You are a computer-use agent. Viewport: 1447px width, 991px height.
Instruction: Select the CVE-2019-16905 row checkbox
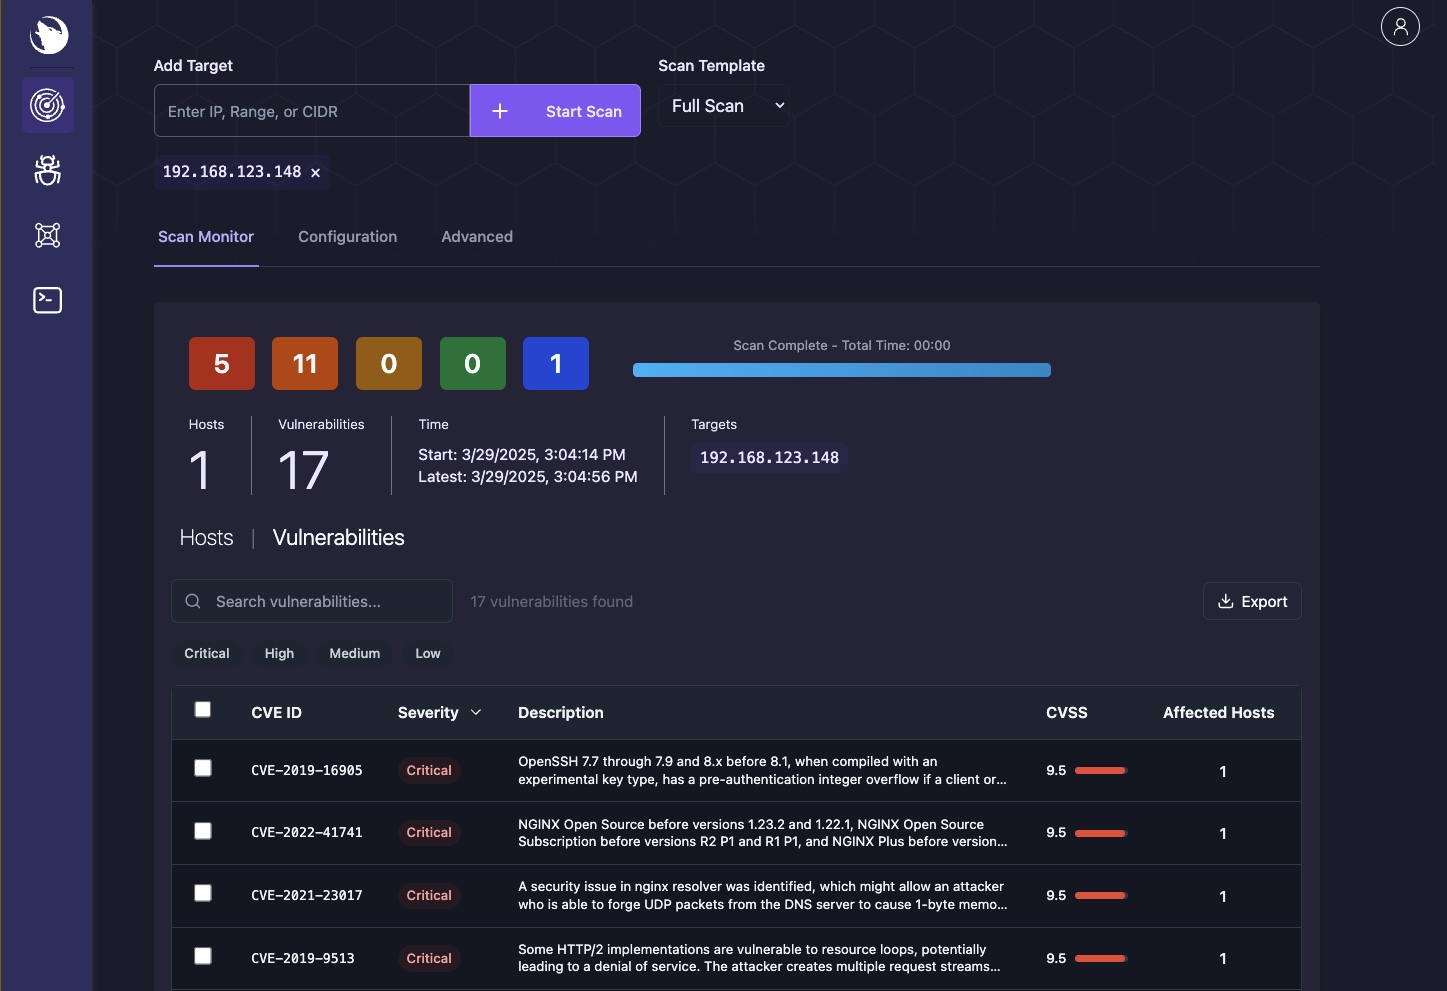(203, 768)
